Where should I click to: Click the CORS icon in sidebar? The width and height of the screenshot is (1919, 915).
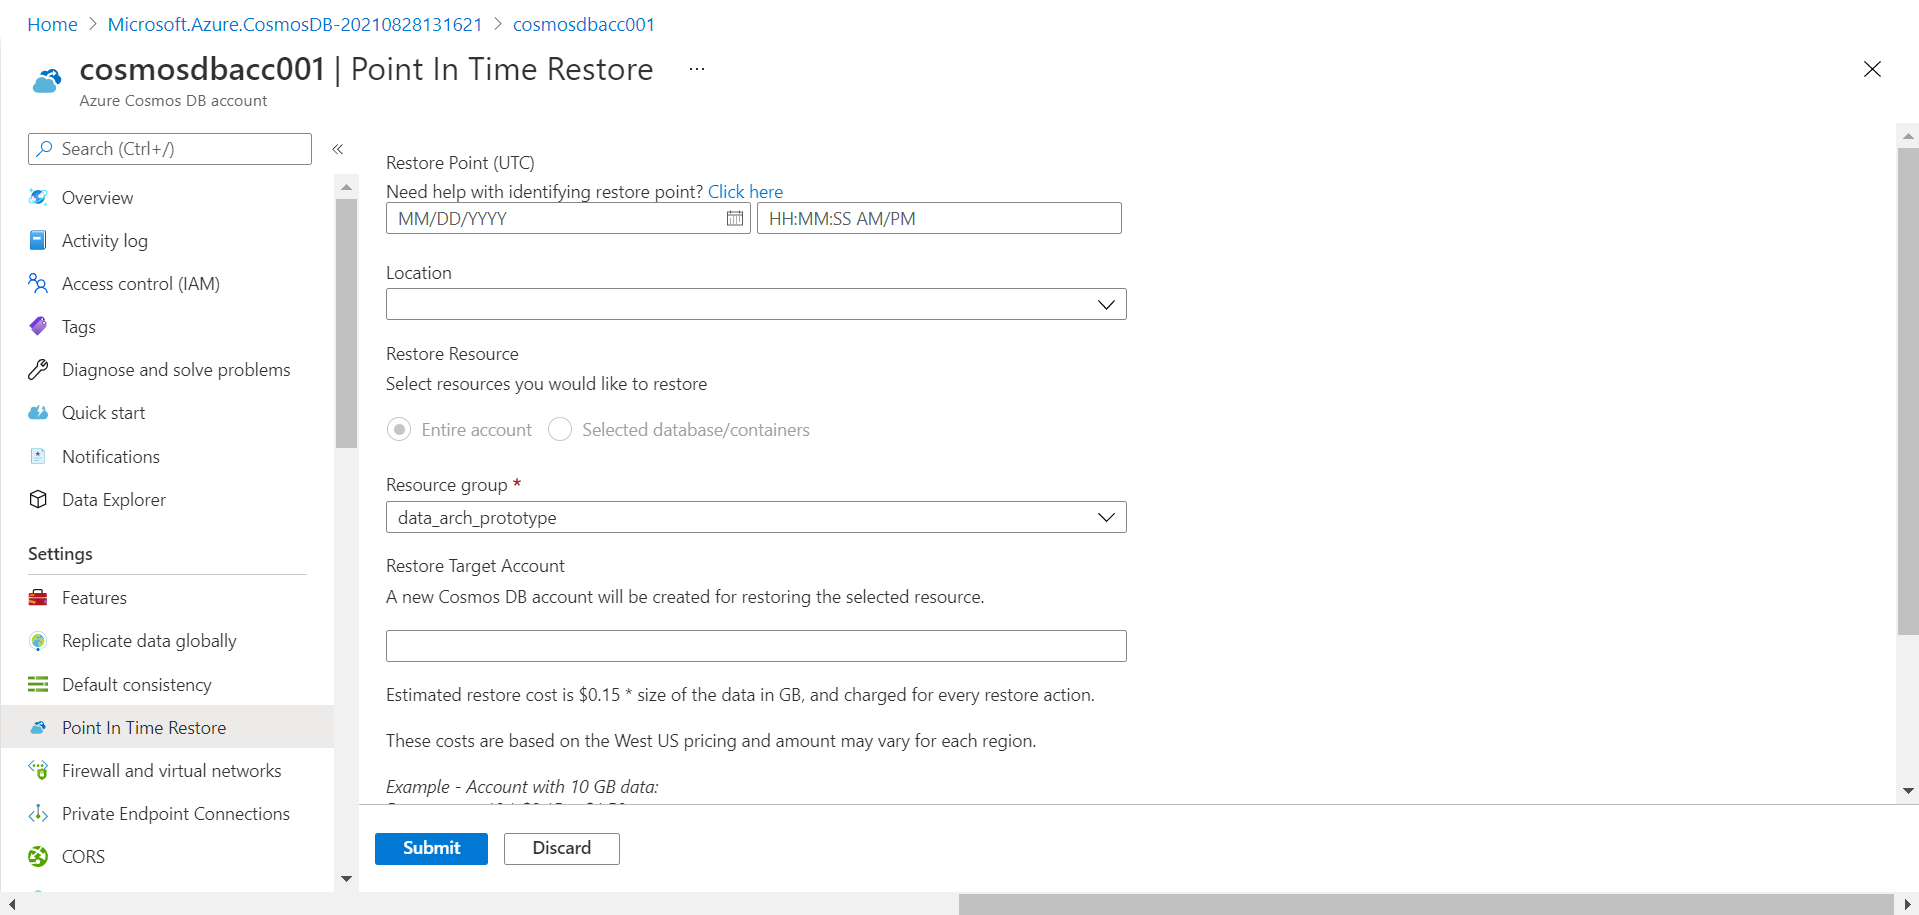coord(38,856)
